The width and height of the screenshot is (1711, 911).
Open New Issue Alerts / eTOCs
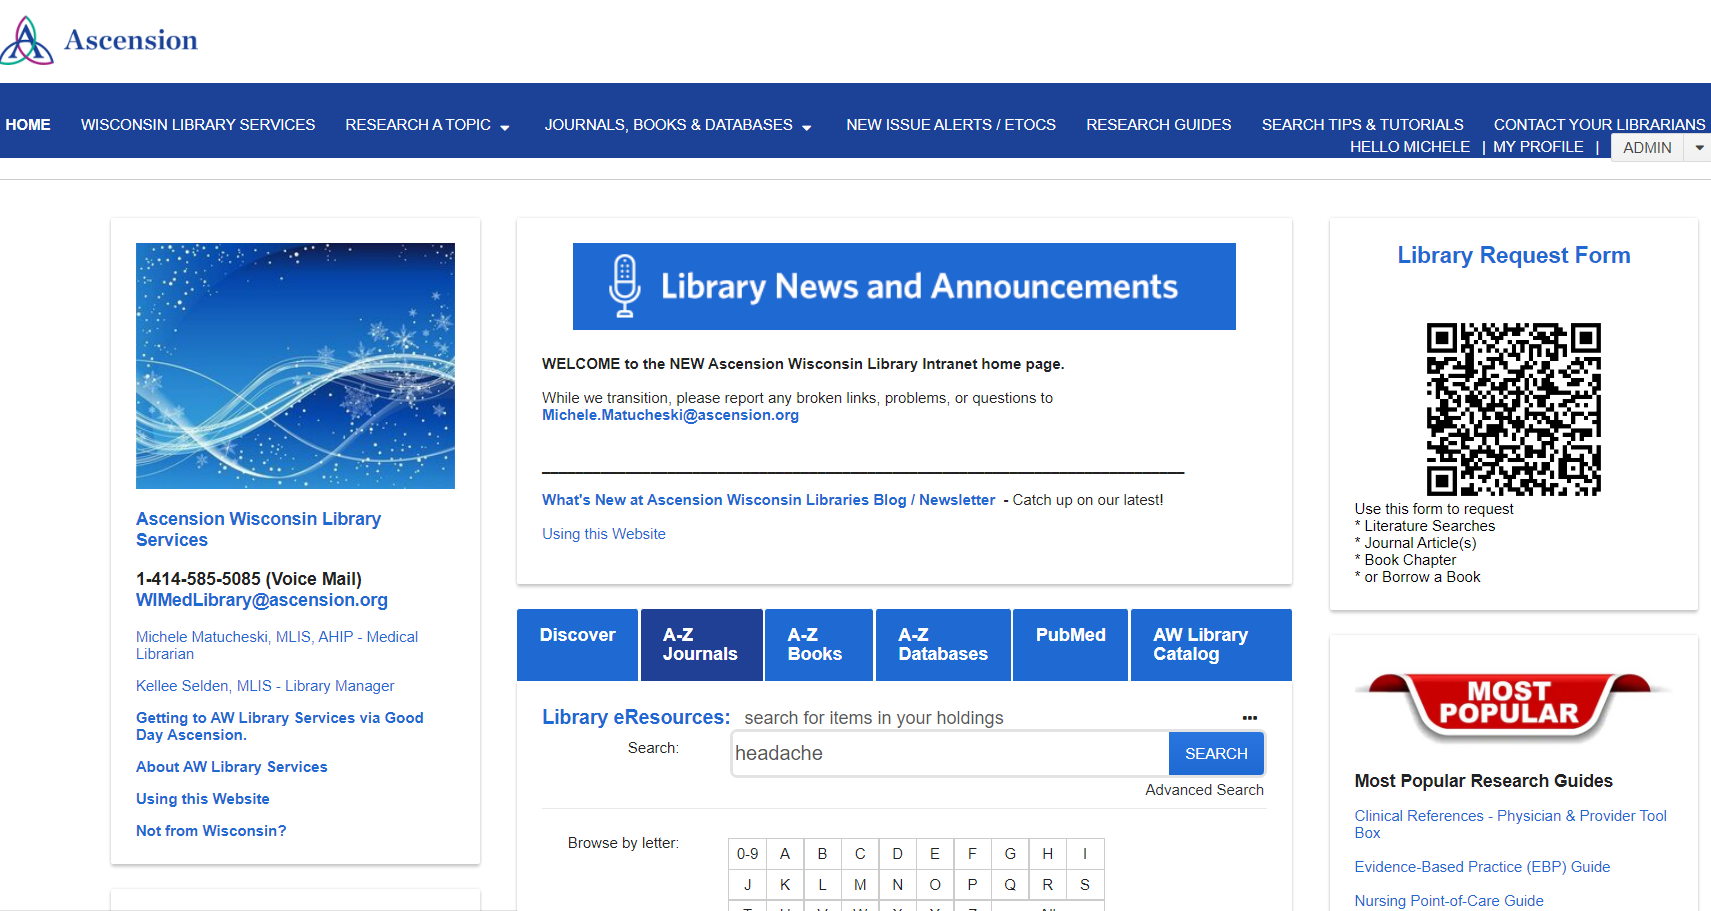(x=951, y=125)
